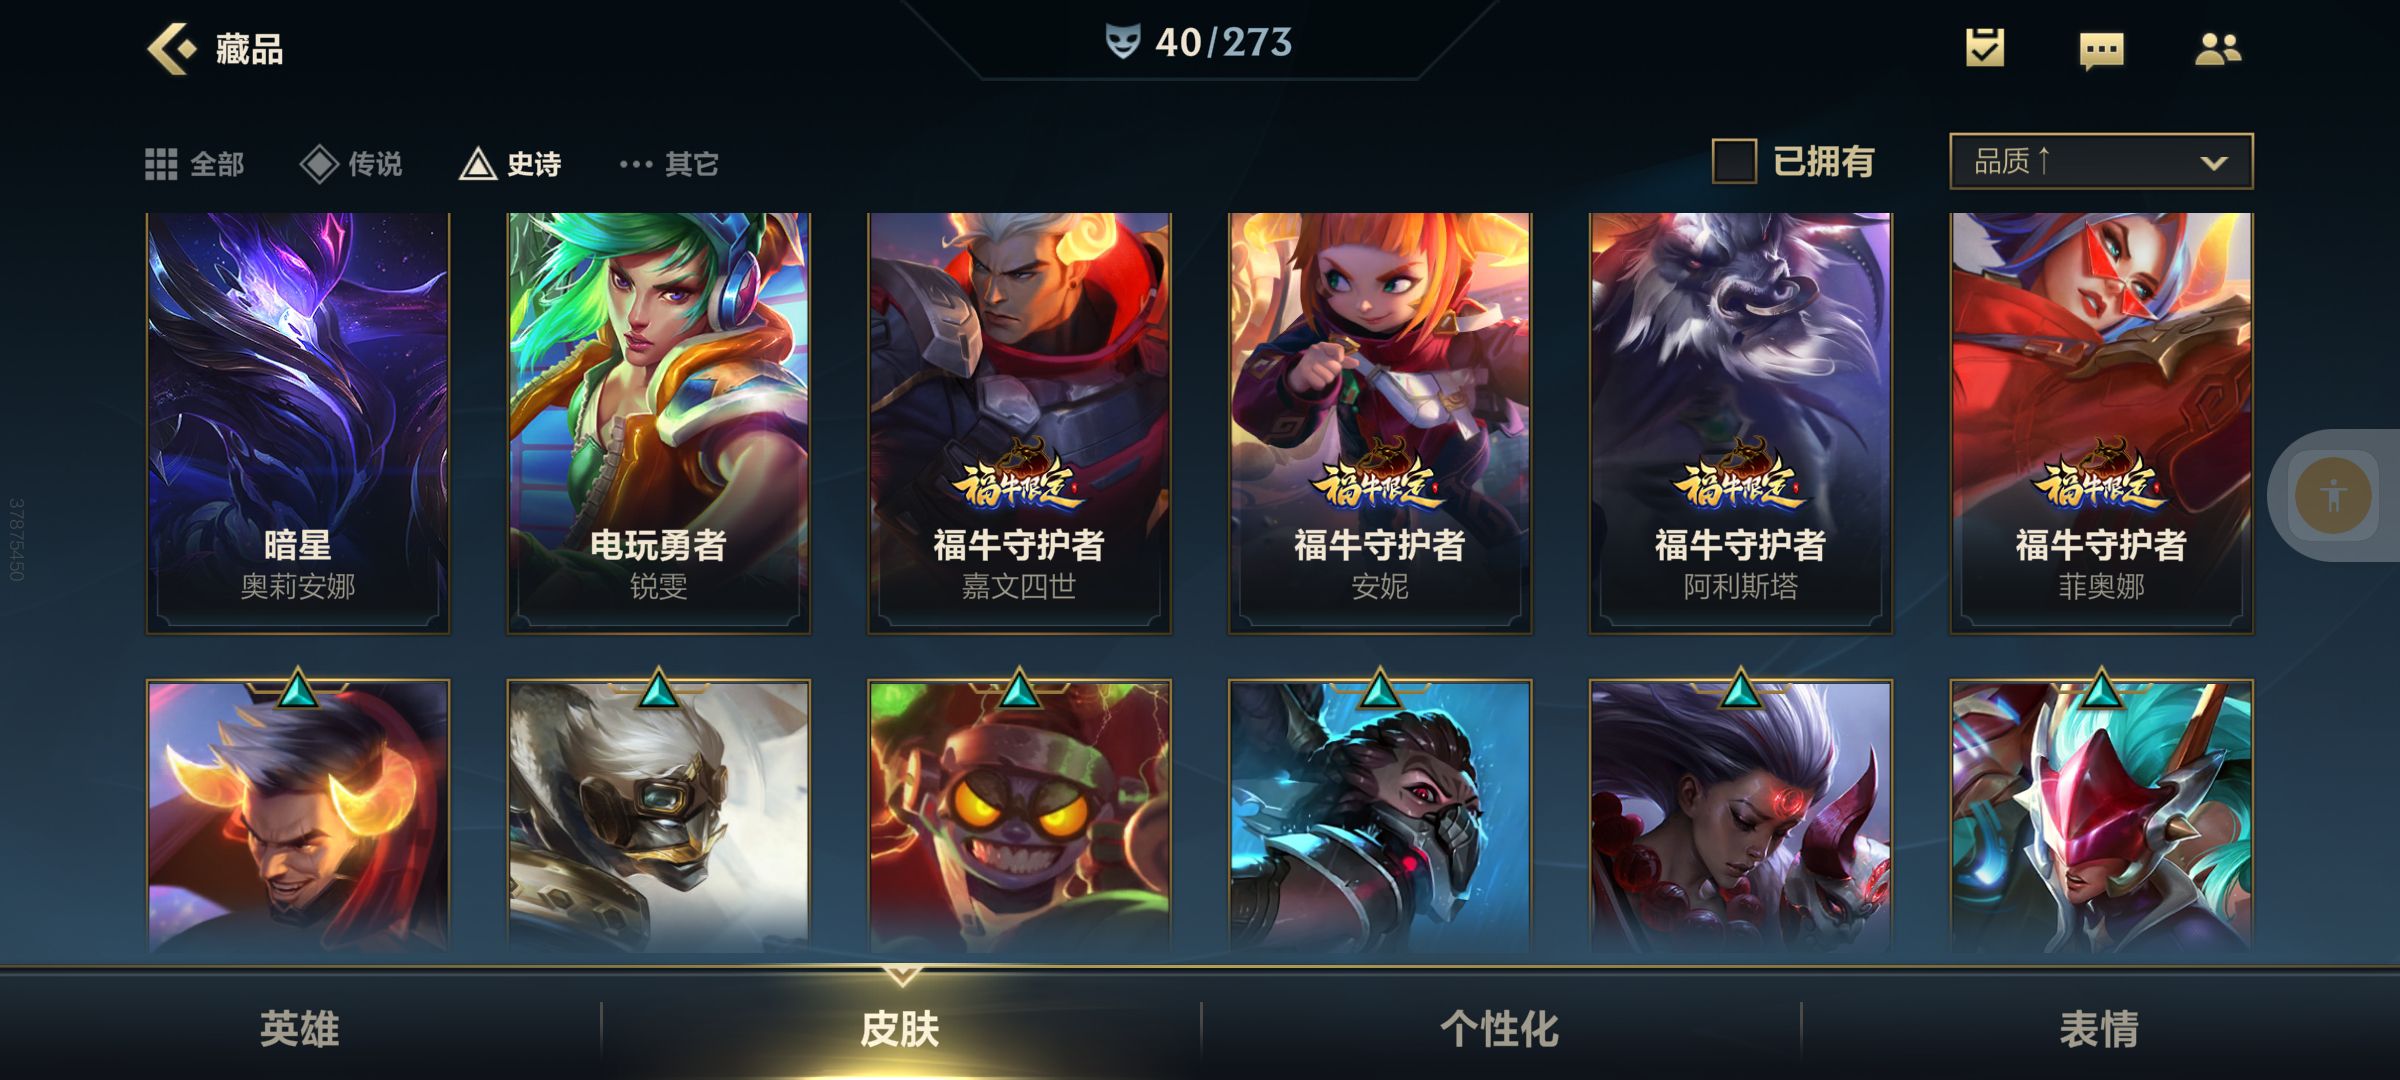Open the missions checklist icon
This screenshot has width=2400, height=1080.
coord(1985,48)
